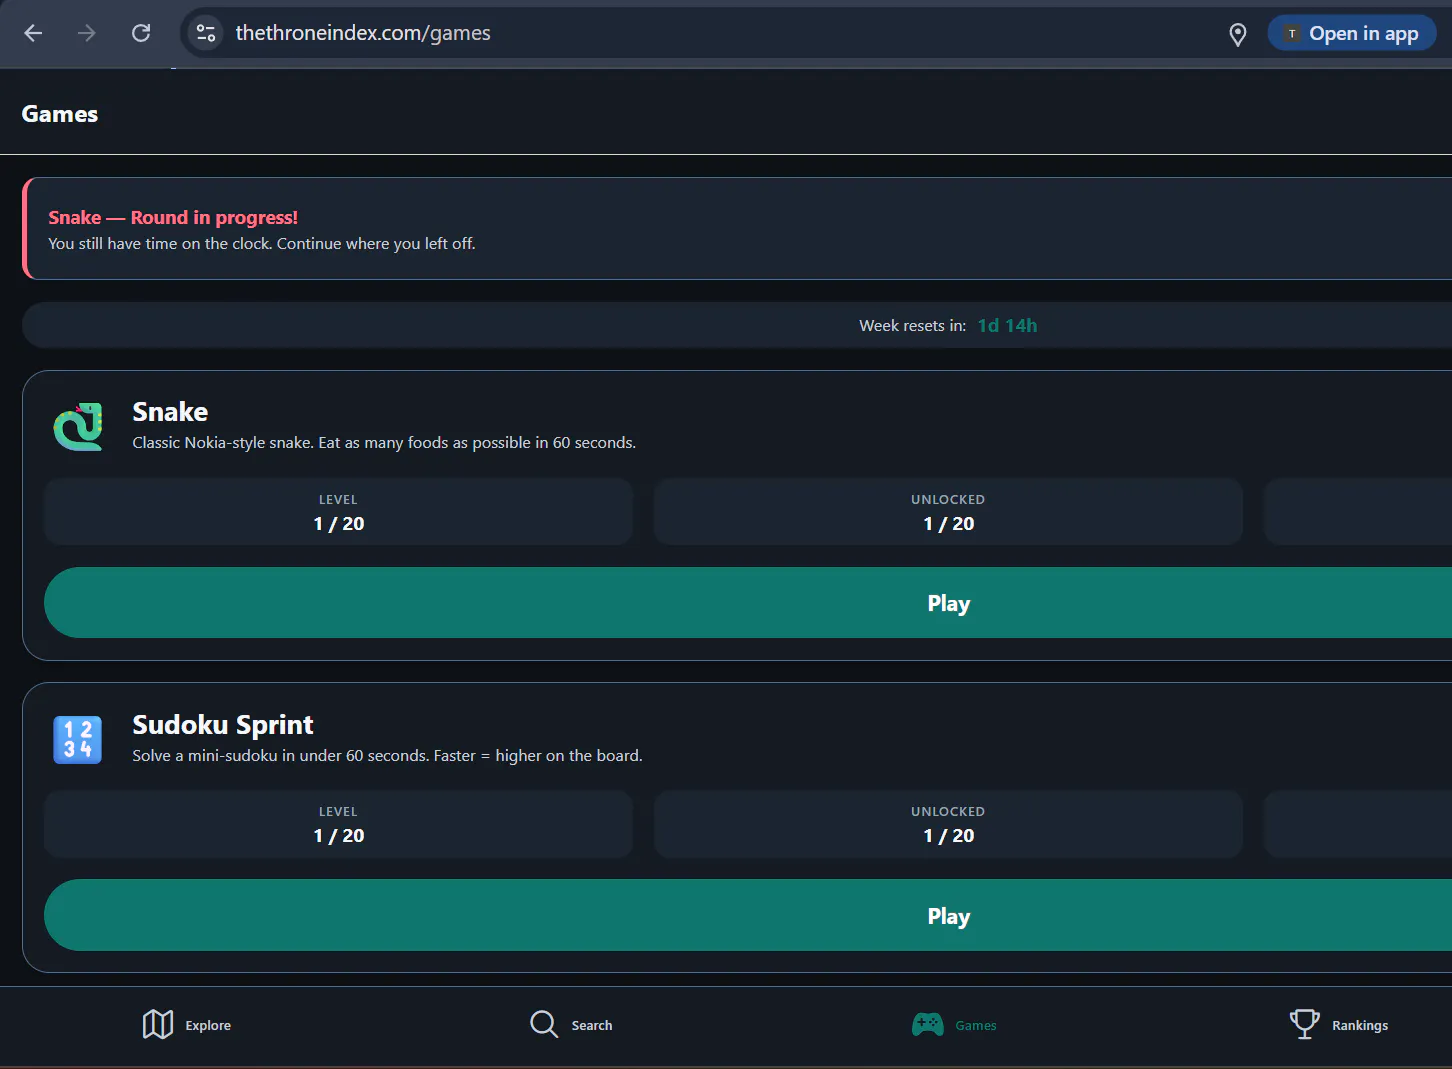Go forward to the next page

tap(87, 33)
